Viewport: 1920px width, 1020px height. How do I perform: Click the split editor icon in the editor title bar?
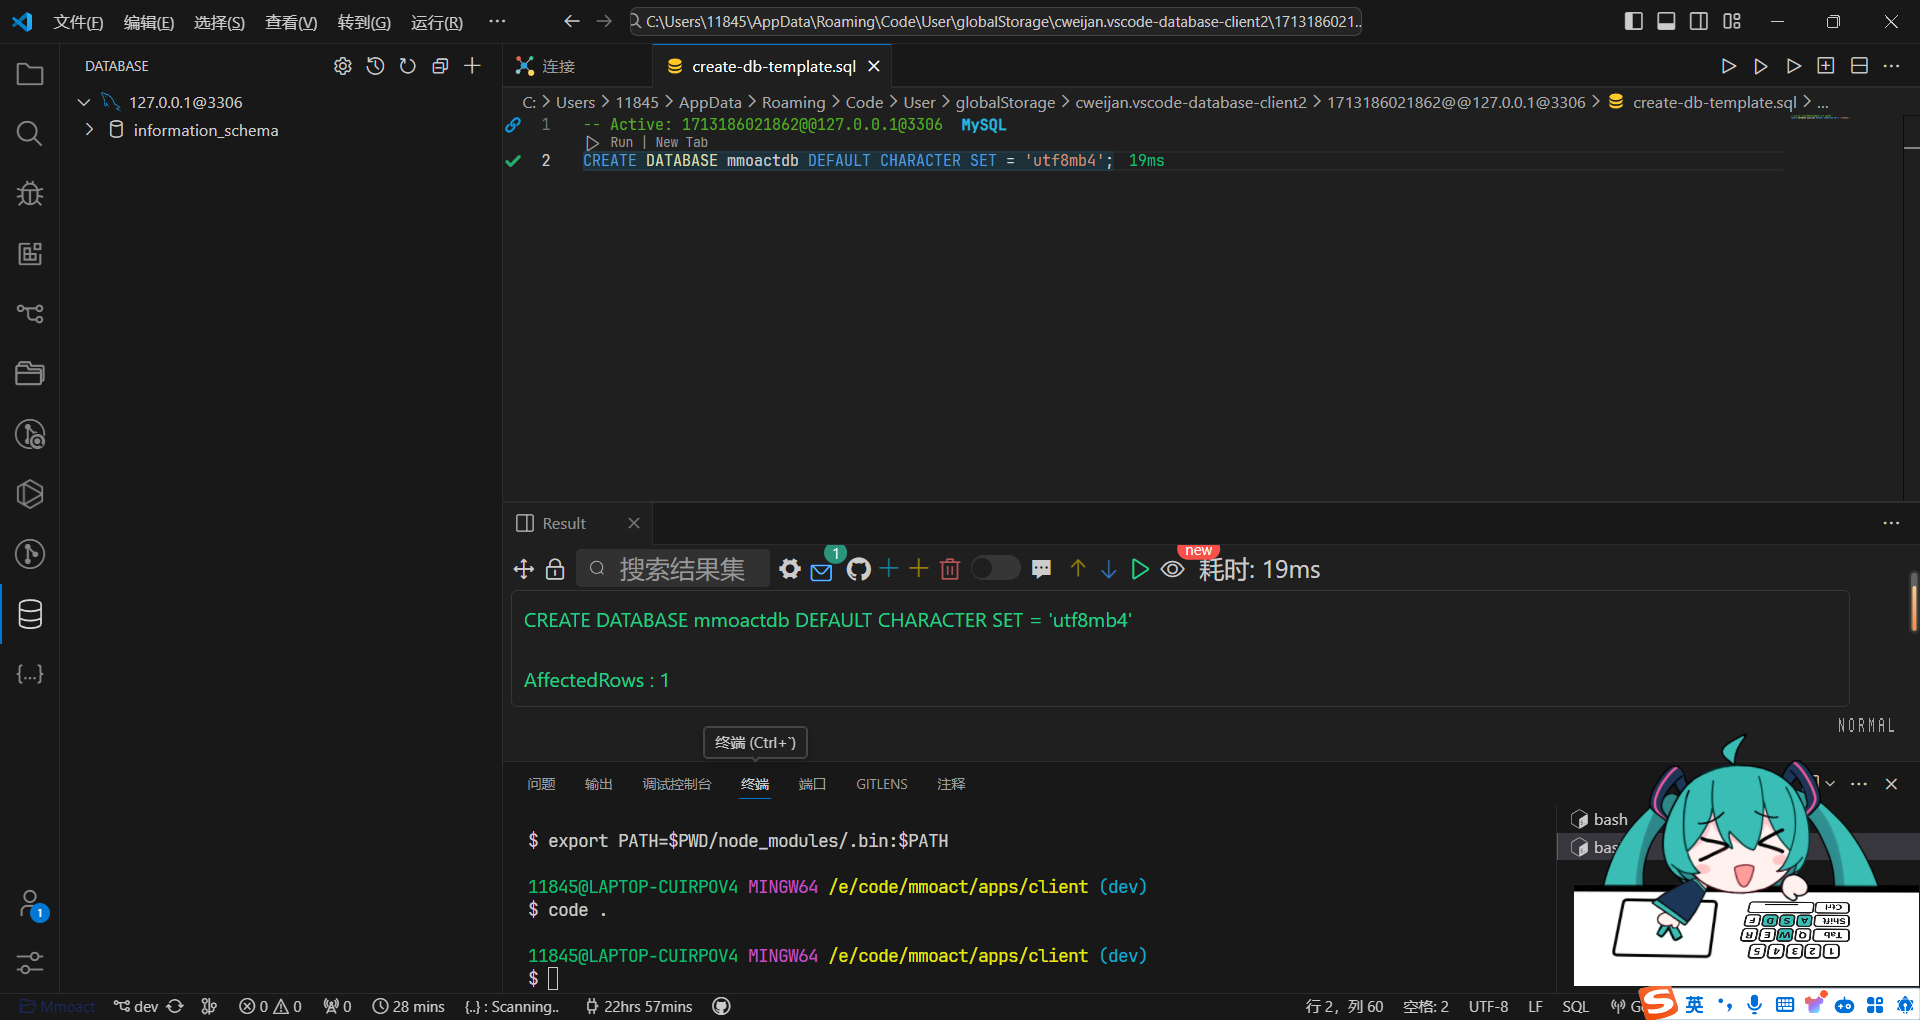point(1859,66)
